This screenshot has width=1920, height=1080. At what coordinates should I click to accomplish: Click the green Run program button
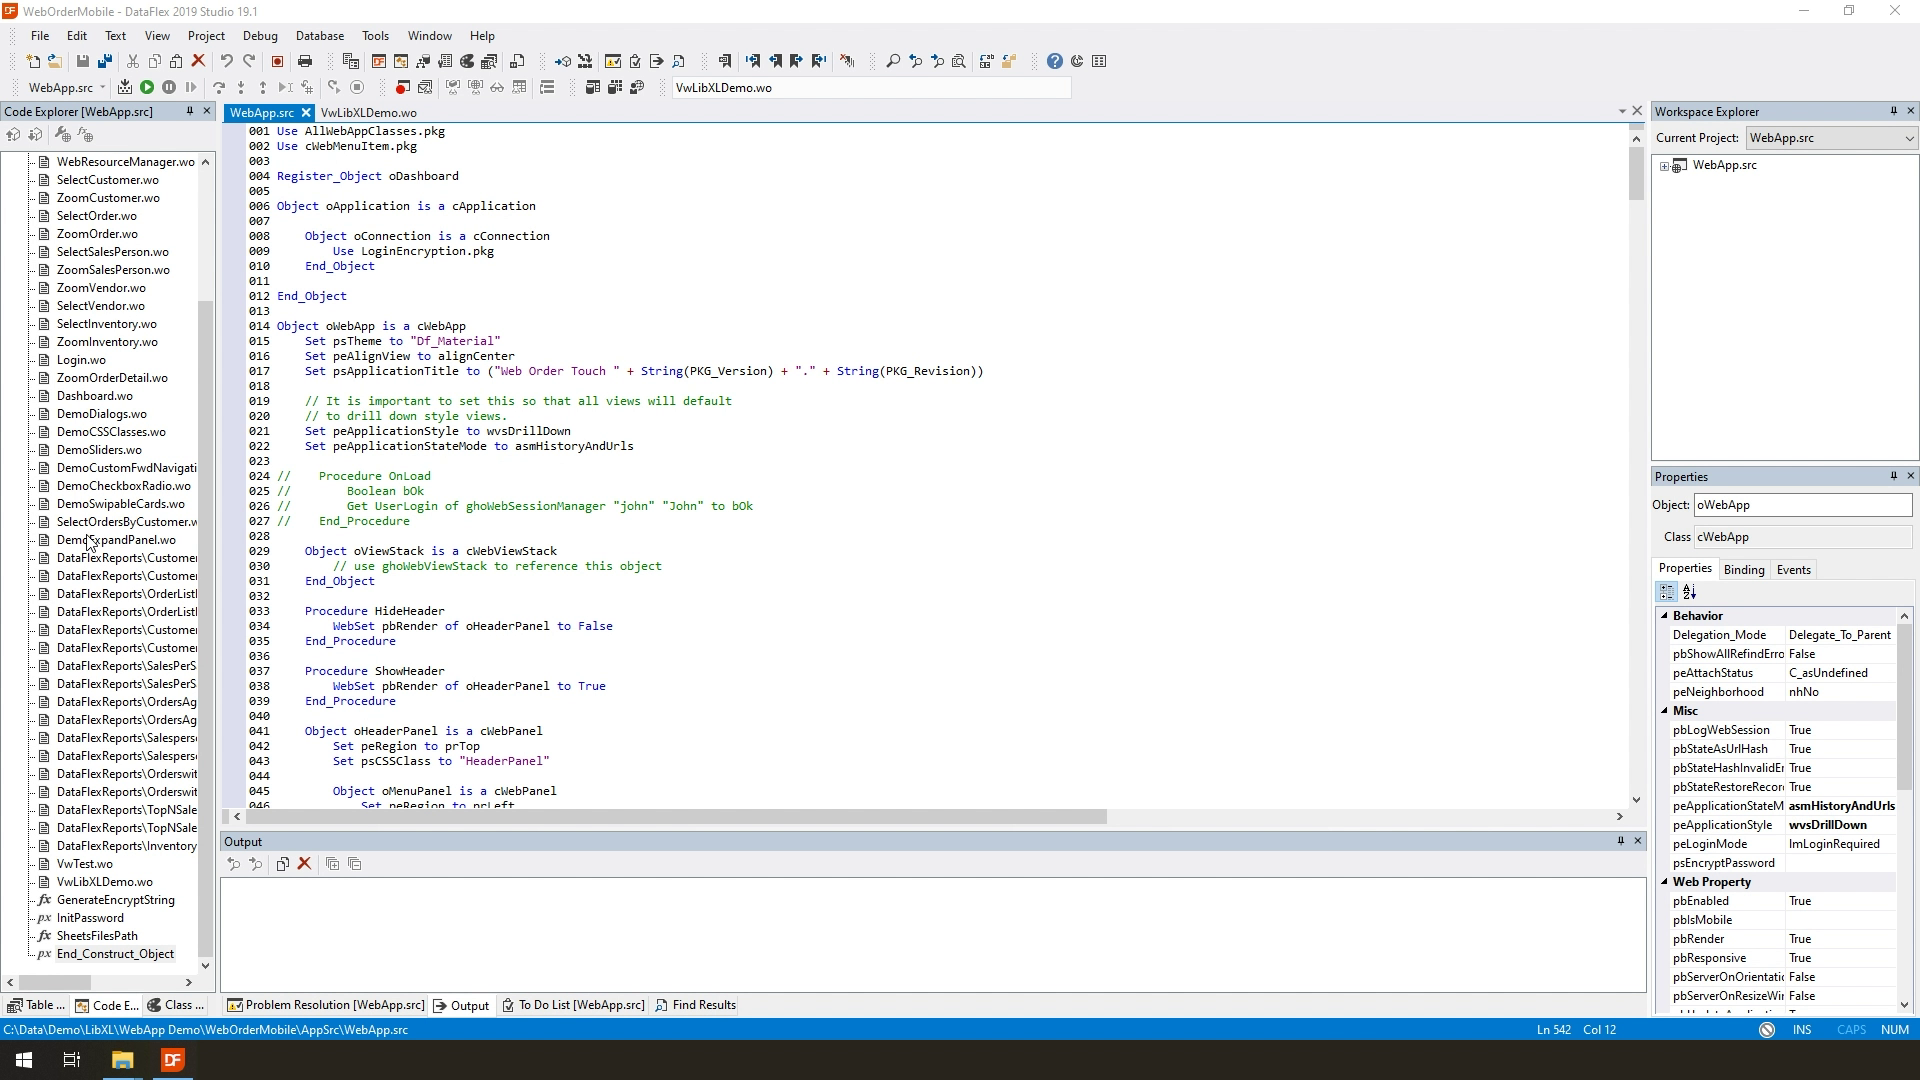147,88
